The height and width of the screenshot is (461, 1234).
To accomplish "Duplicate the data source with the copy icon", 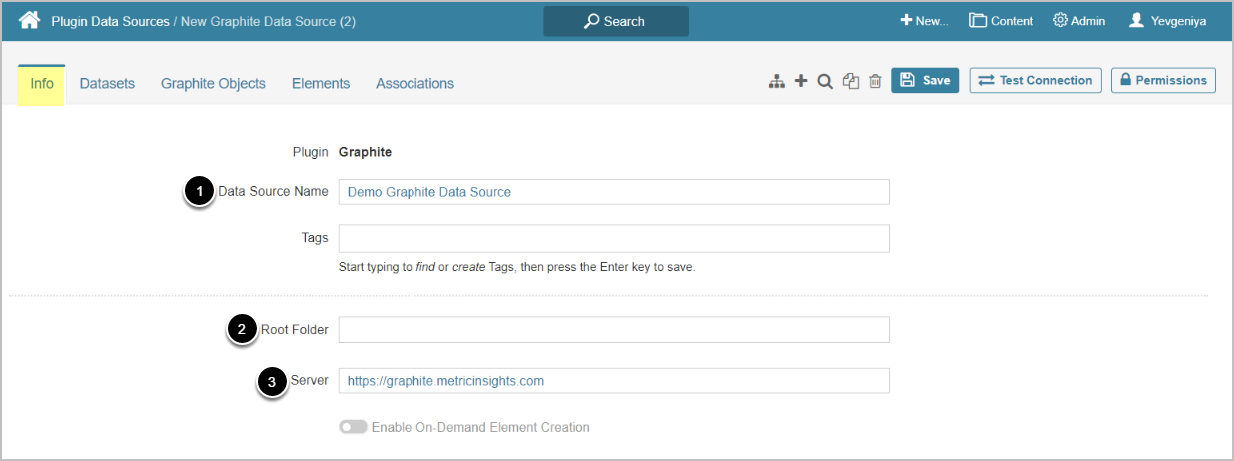I will pyautogui.click(x=851, y=82).
